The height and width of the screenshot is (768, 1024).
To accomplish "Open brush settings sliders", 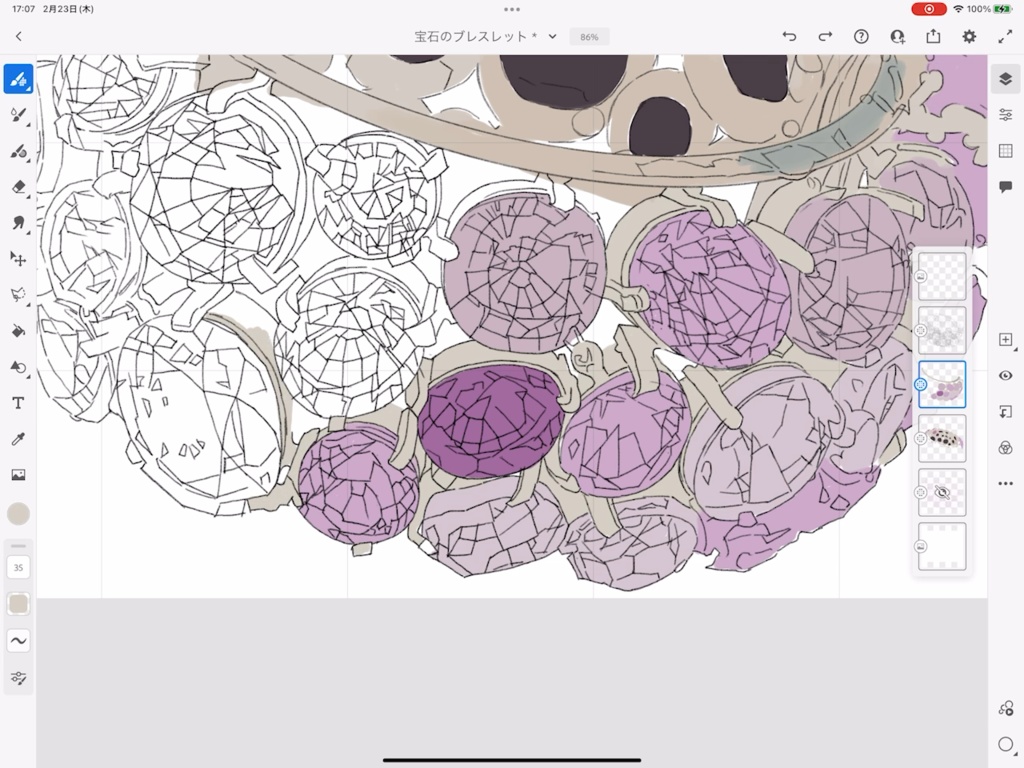I will tap(18, 678).
